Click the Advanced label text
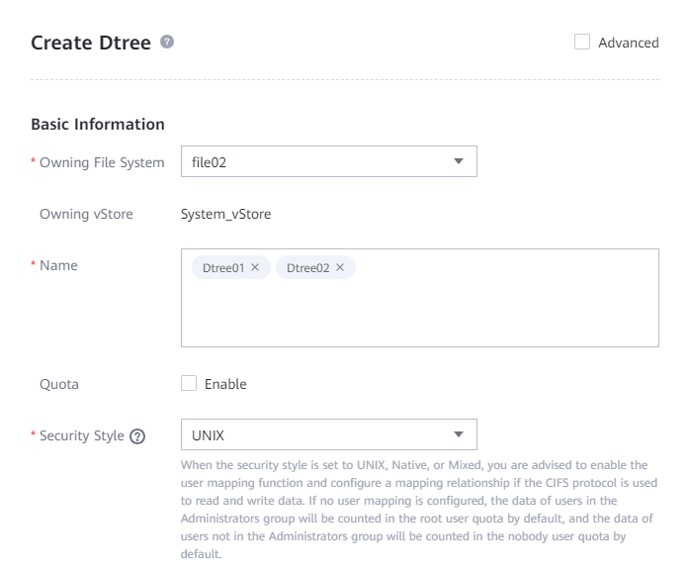The height and width of the screenshot is (572, 688). point(628,43)
